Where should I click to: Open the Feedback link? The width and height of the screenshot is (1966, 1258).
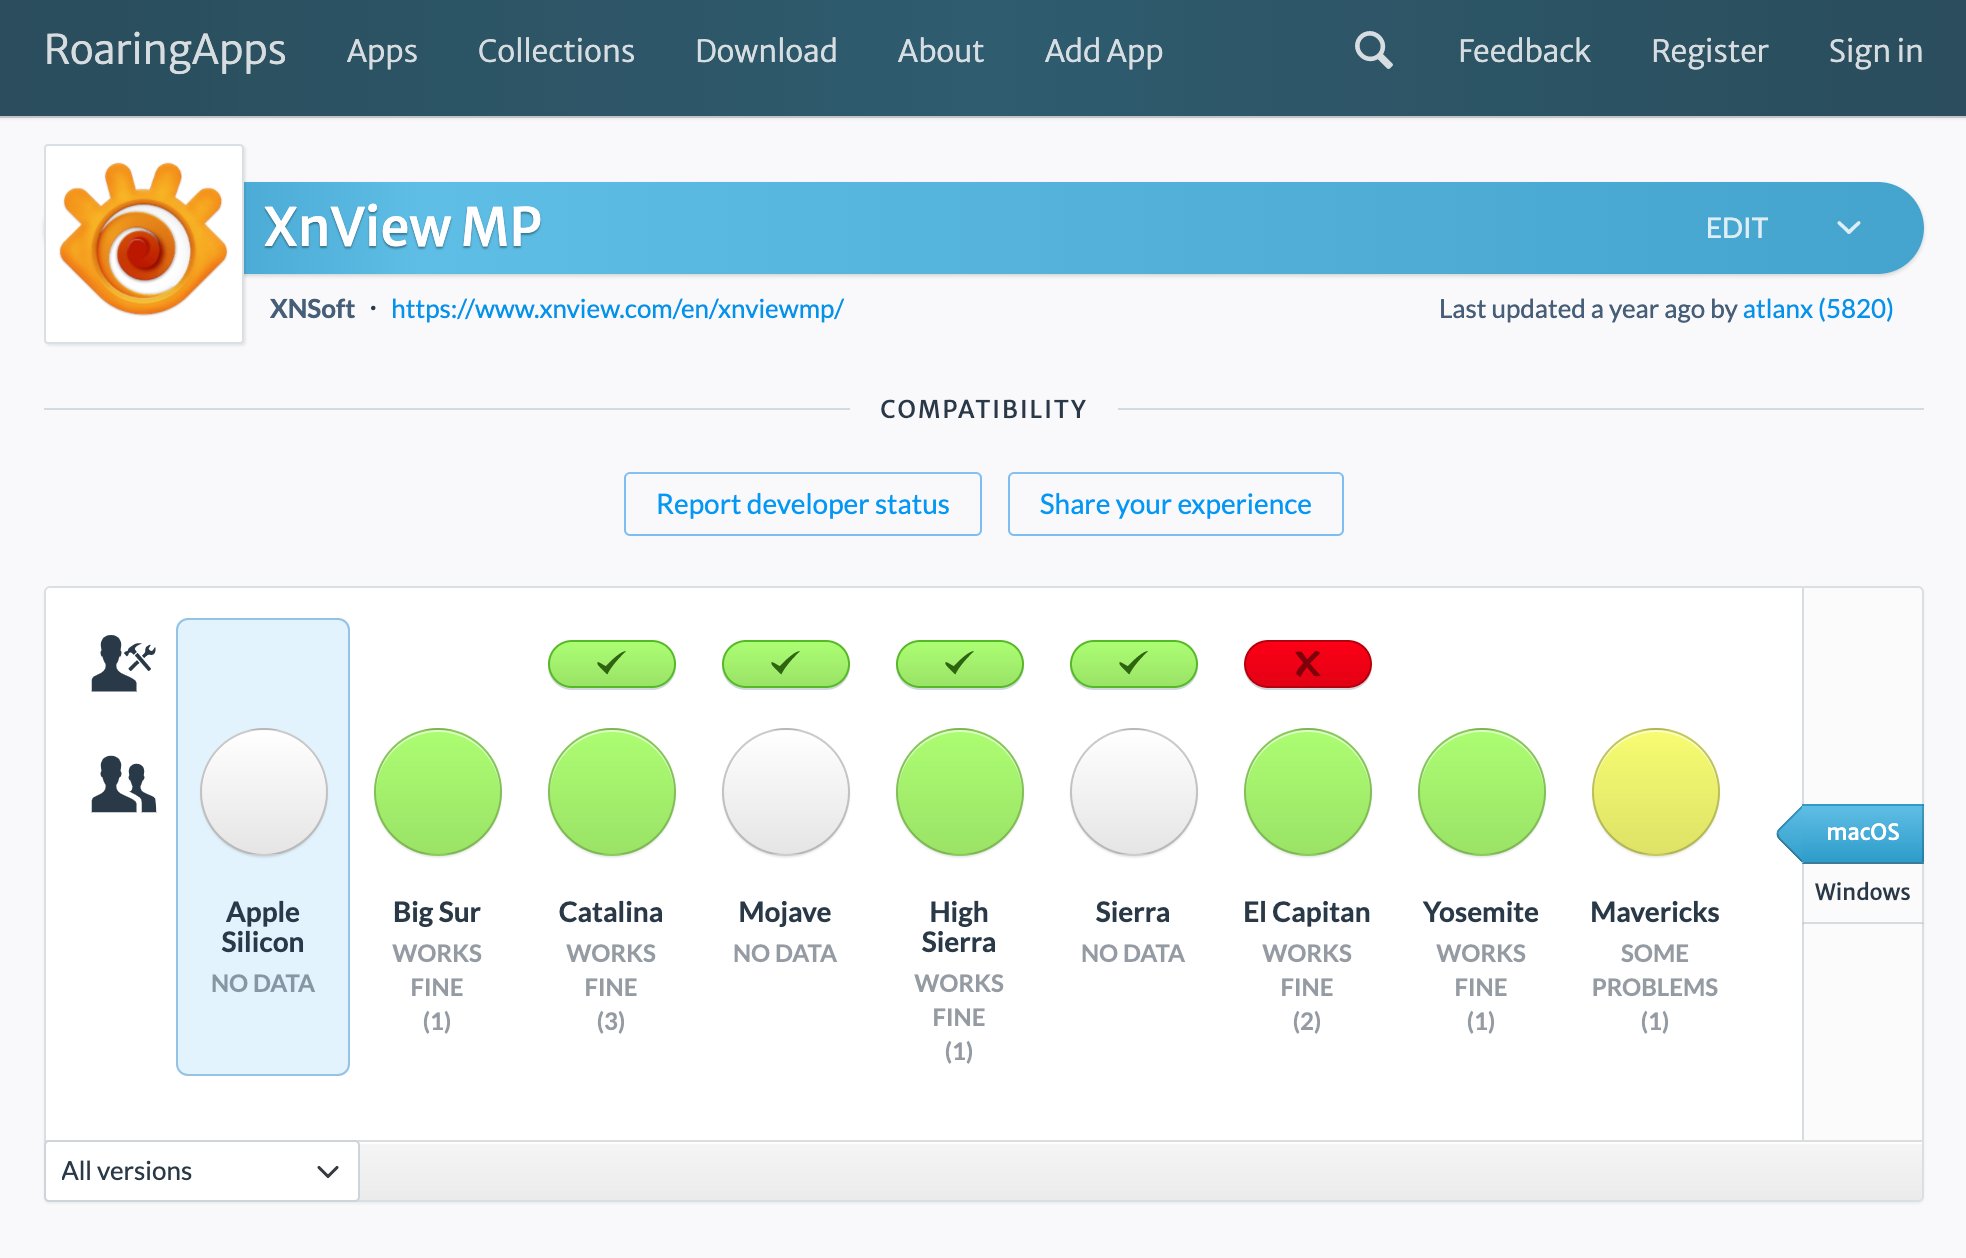[x=1524, y=51]
